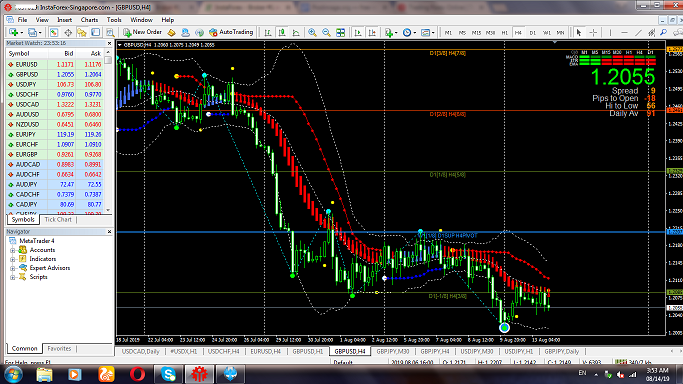Open a new chart via the toolbar icon

click(13, 32)
